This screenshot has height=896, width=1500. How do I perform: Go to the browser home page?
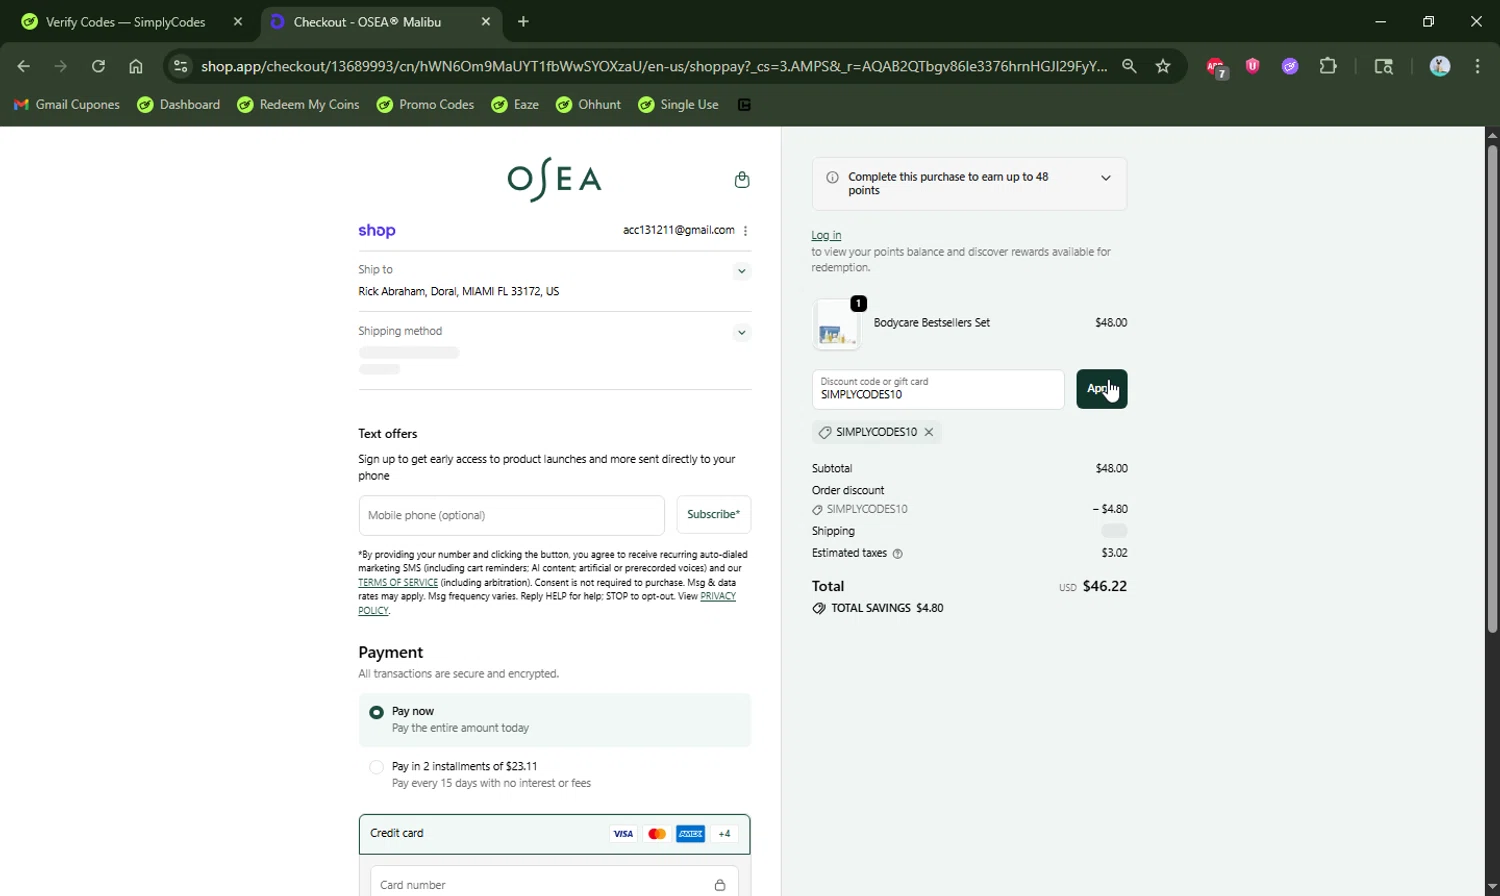tap(136, 66)
